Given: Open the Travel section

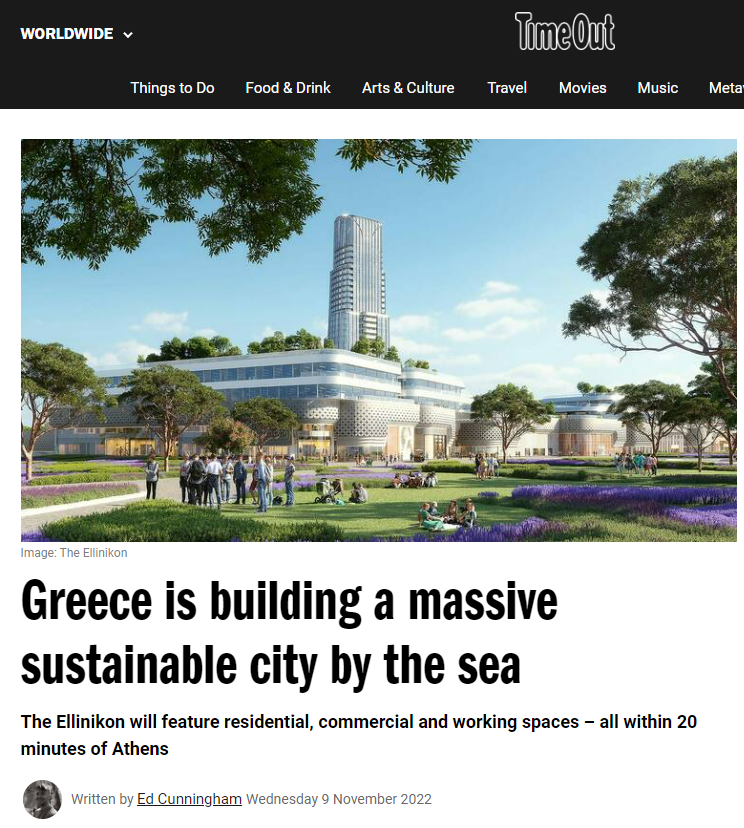Looking at the screenshot, I should pyautogui.click(x=507, y=88).
